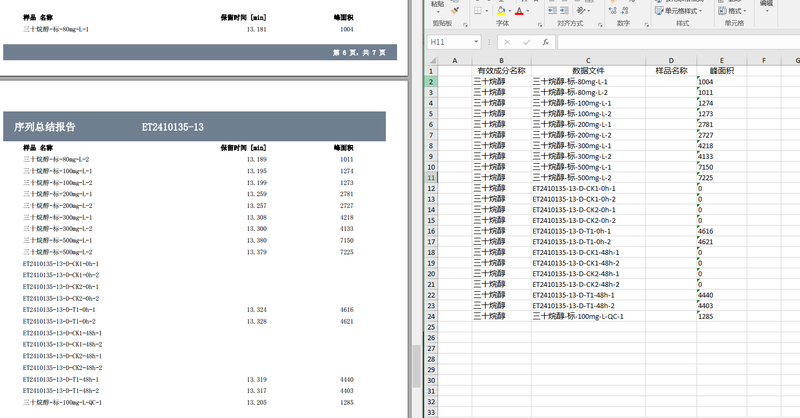Open the 字体 group dialog launcher
Viewport: 800px width, 418px height.
(540, 24)
